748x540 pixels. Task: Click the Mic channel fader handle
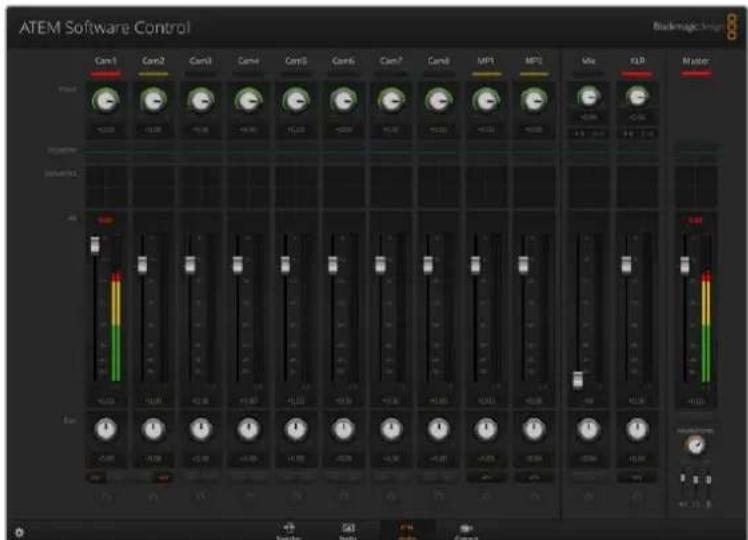pos(578,380)
